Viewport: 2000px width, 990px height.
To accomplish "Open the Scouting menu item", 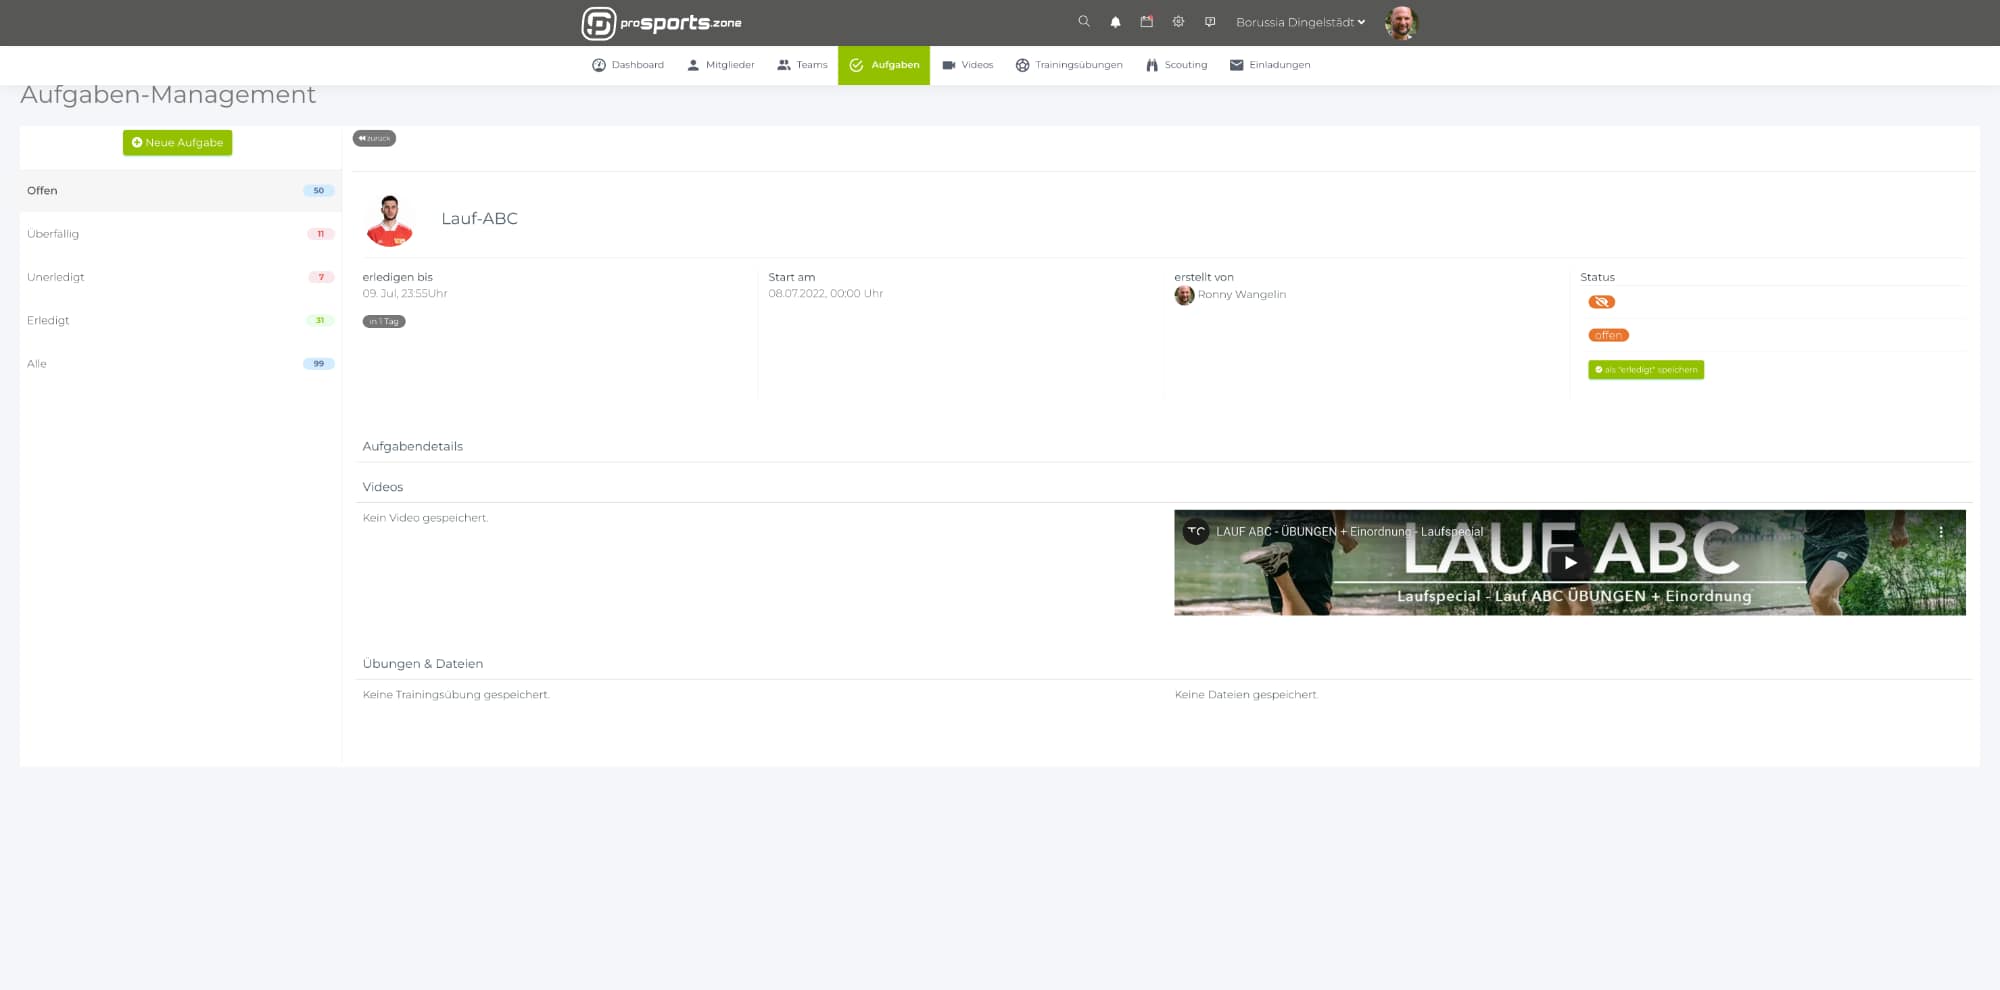I will coord(1176,65).
